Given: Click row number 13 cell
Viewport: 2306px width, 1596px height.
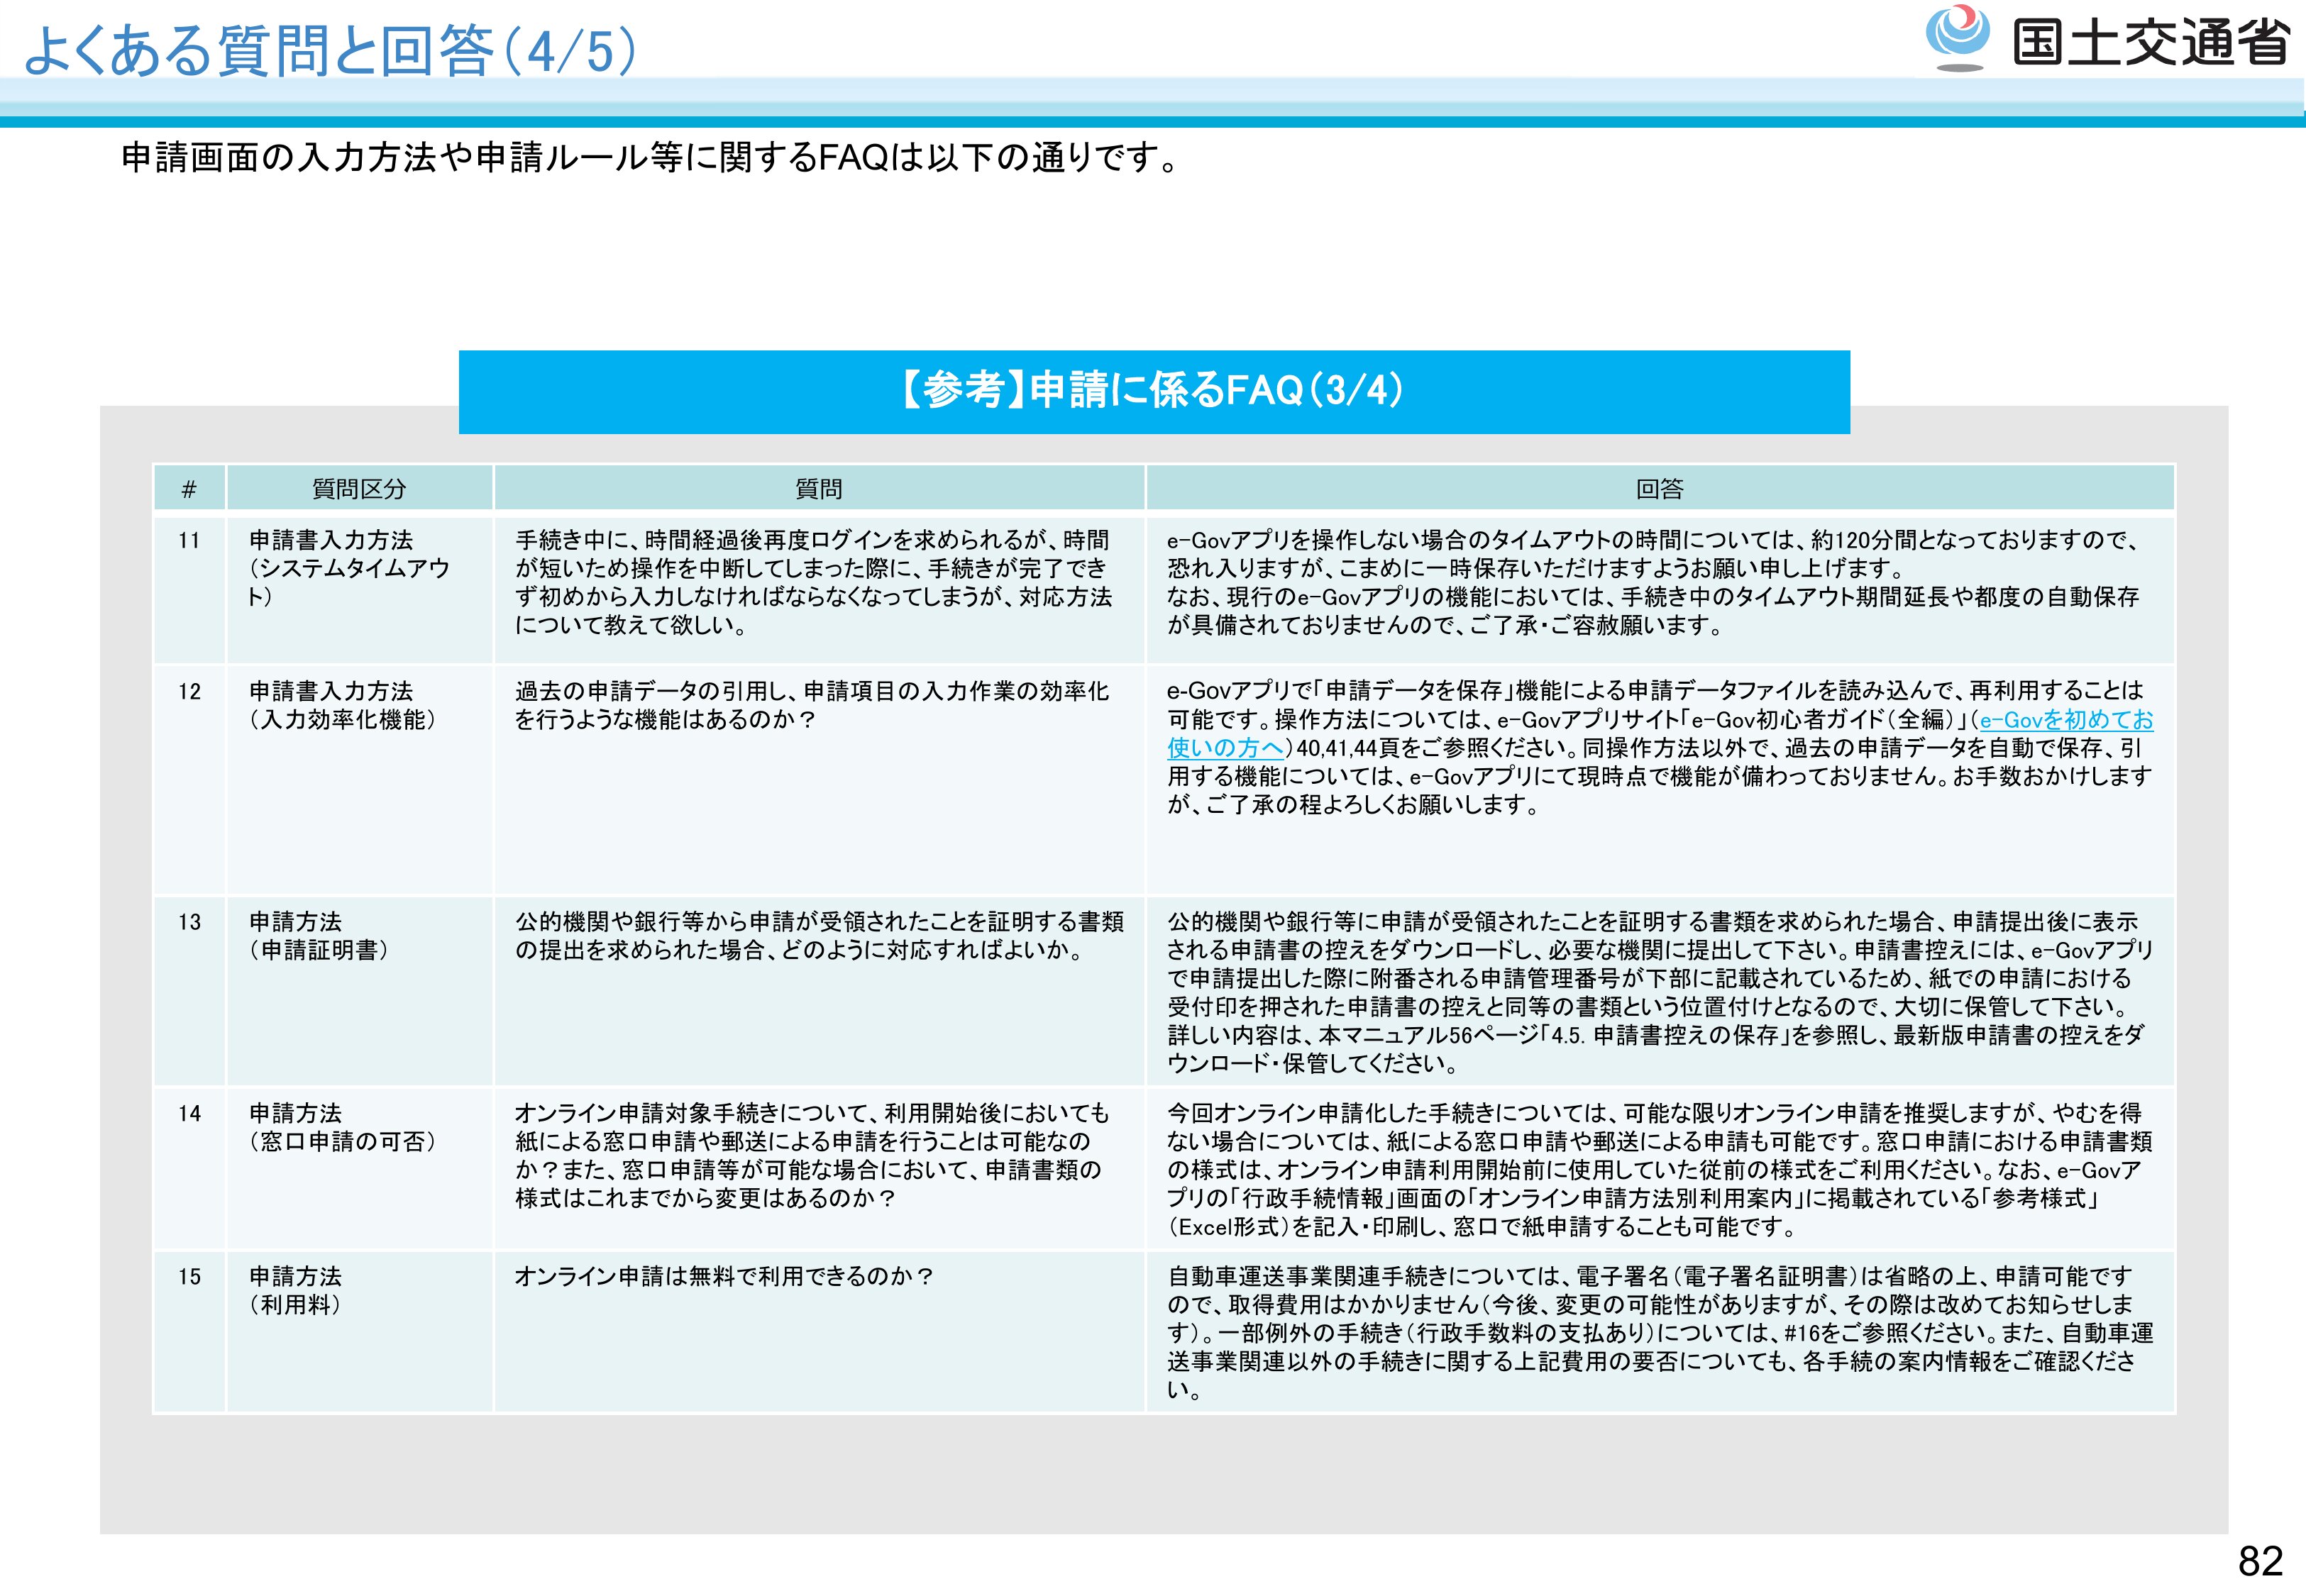Looking at the screenshot, I should click(189, 922).
